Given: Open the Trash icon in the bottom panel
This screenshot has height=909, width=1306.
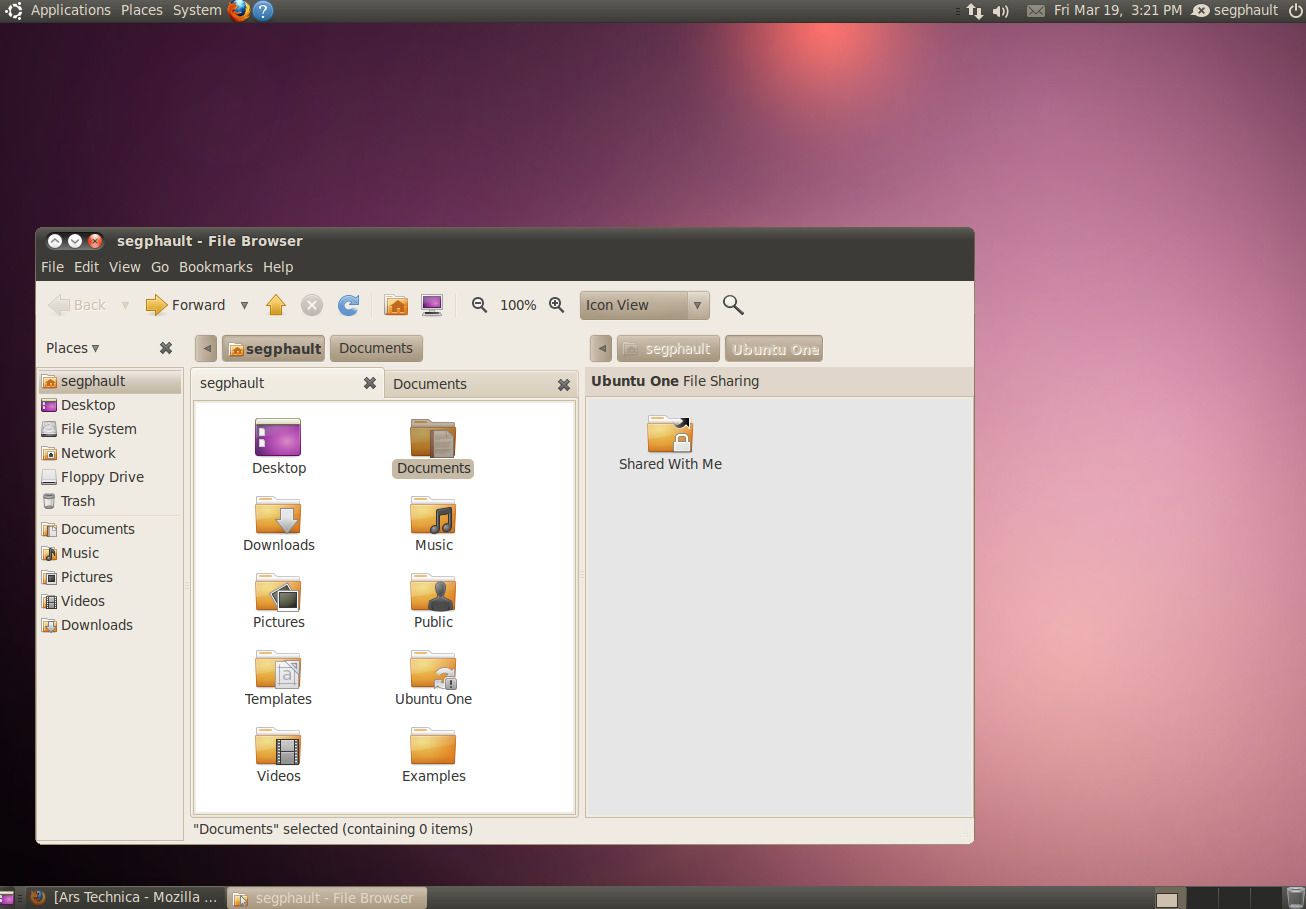Looking at the screenshot, I should pos(1295,898).
